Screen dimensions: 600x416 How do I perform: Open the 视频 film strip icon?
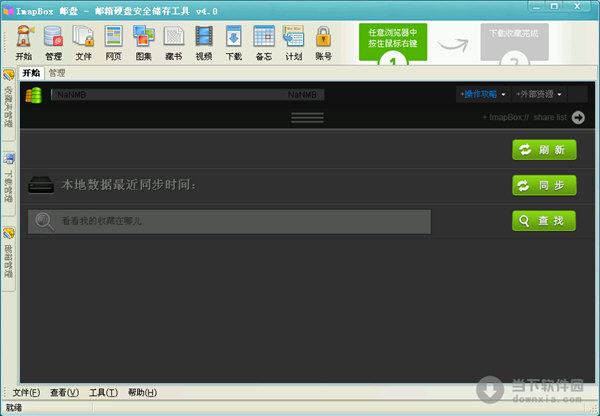[204, 42]
